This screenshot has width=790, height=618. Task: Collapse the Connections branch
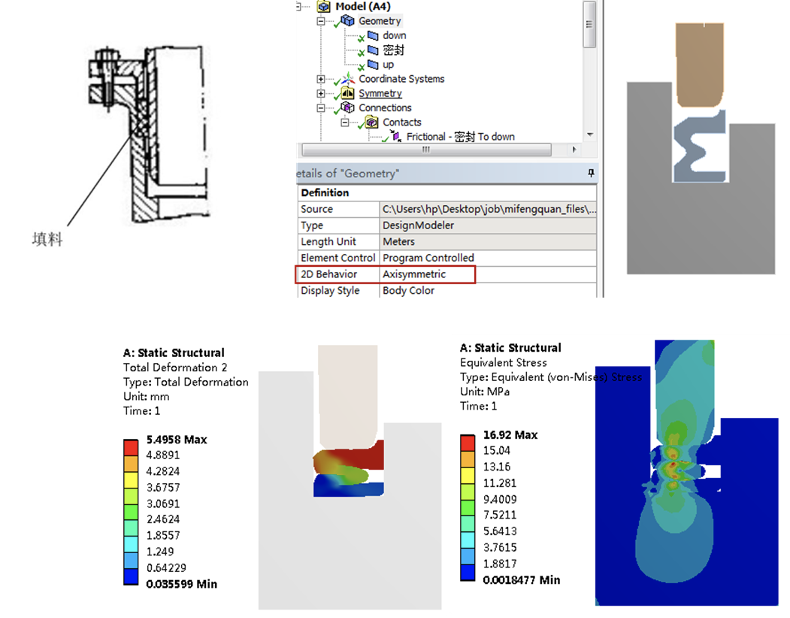point(320,108)
